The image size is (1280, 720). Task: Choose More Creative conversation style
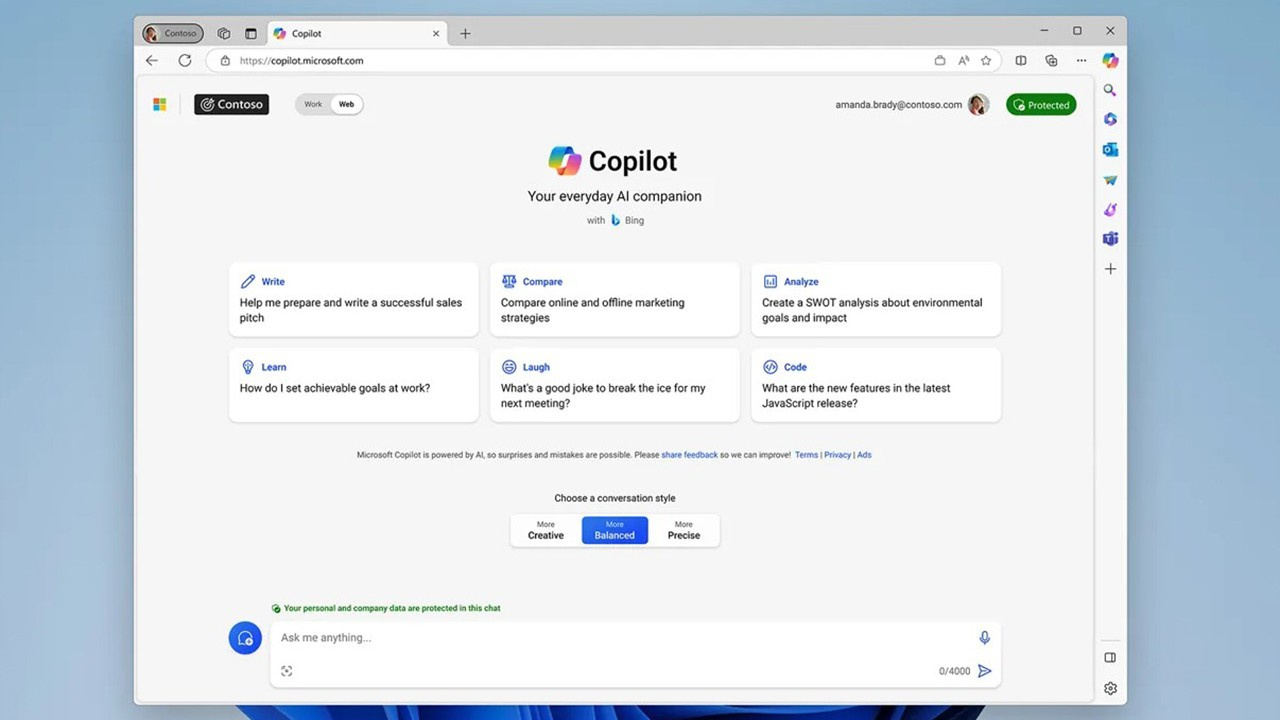(x=546, y=530)
